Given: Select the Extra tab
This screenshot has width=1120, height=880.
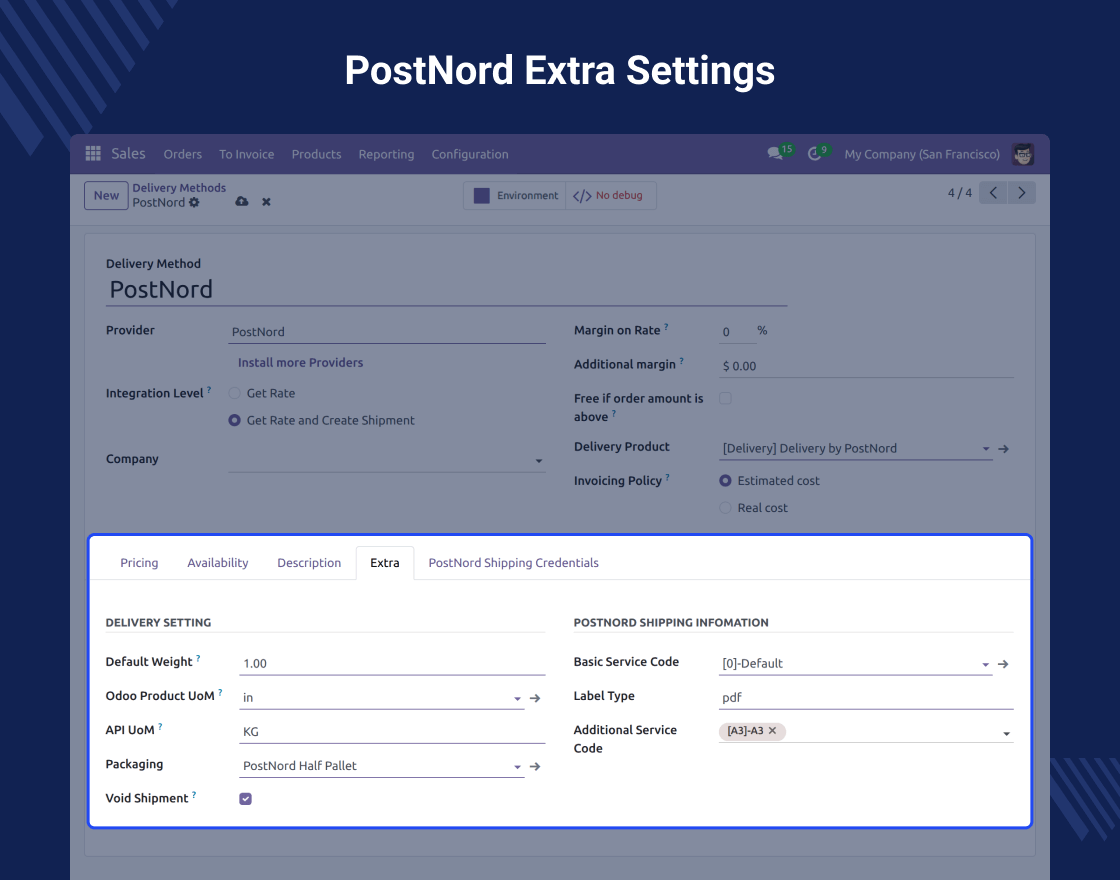Looking at the screenshot, I should (x=385, y=563).
